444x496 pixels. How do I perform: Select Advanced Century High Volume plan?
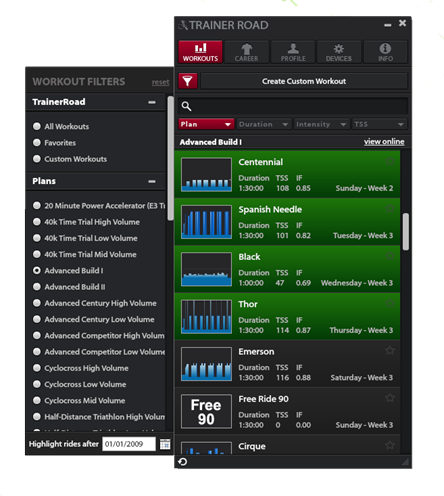[37, 303]
